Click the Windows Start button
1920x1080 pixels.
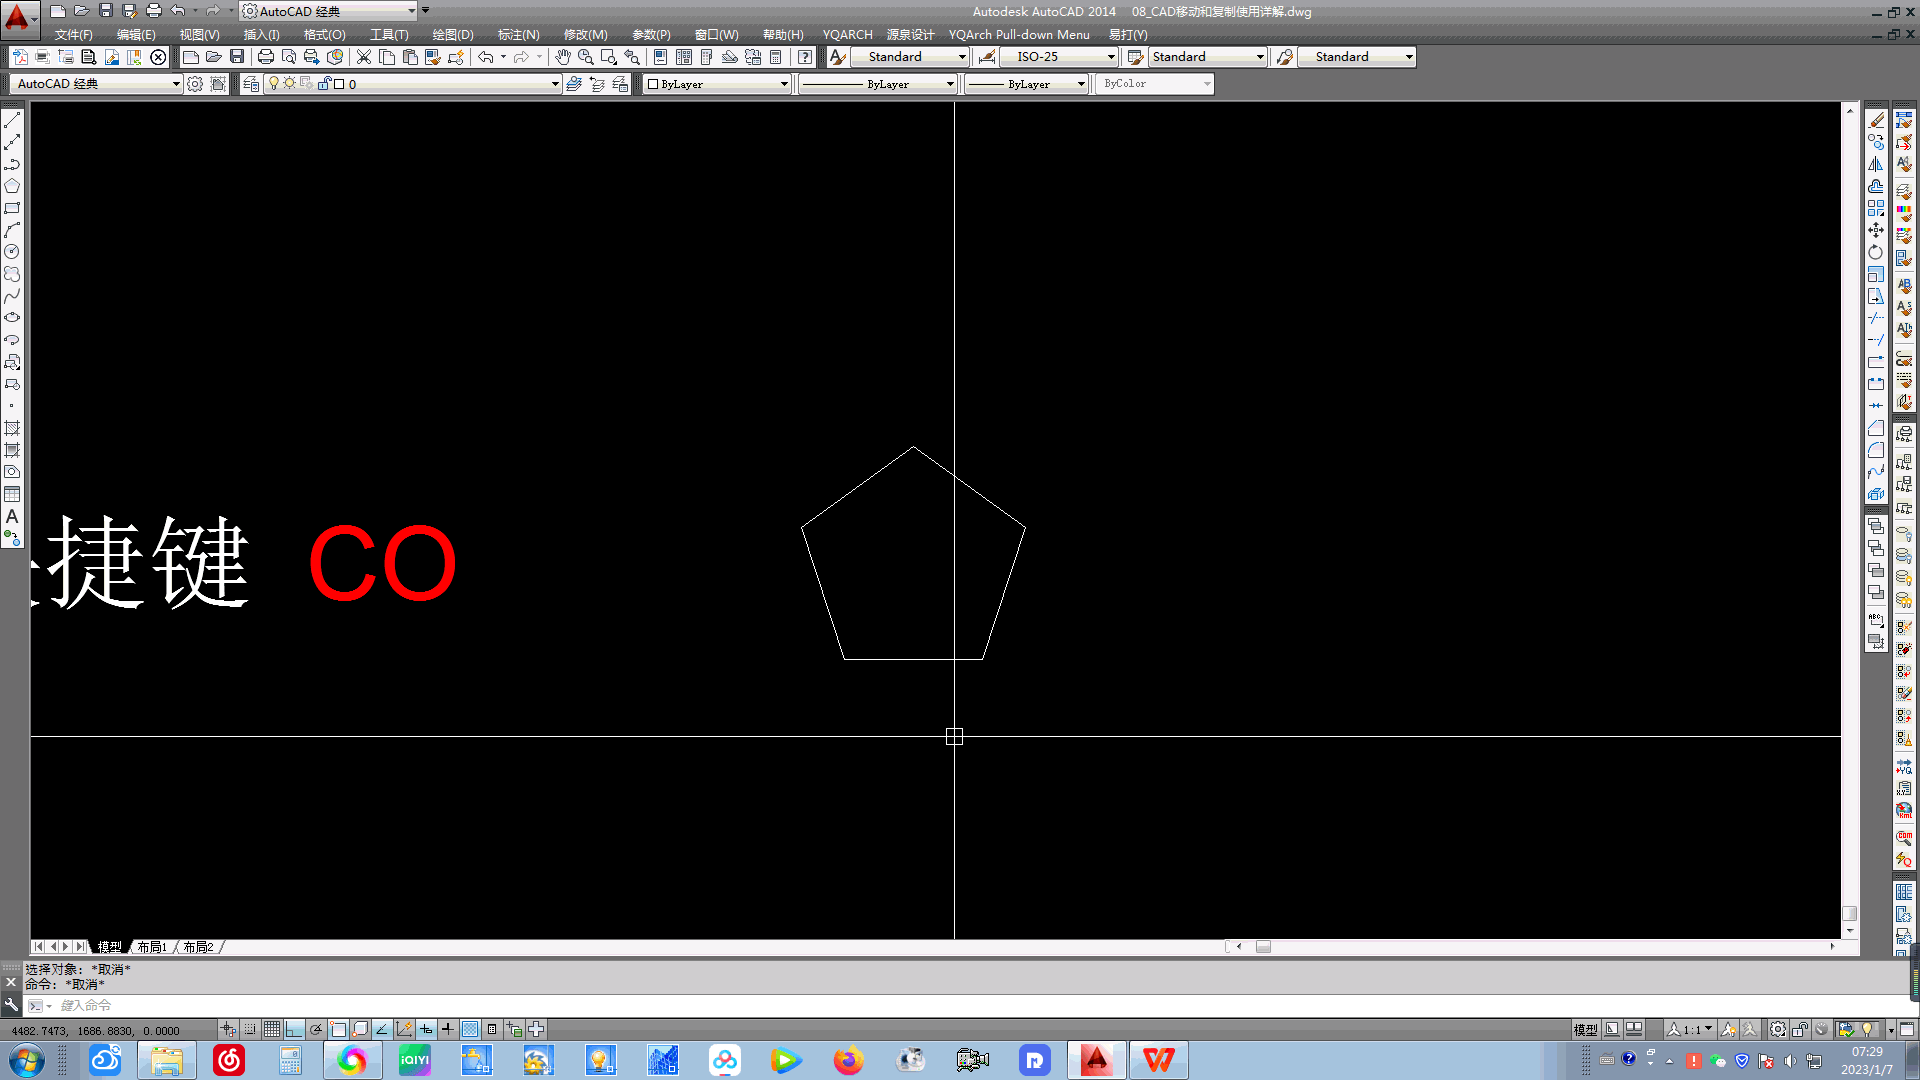(x=26, y=1060)
